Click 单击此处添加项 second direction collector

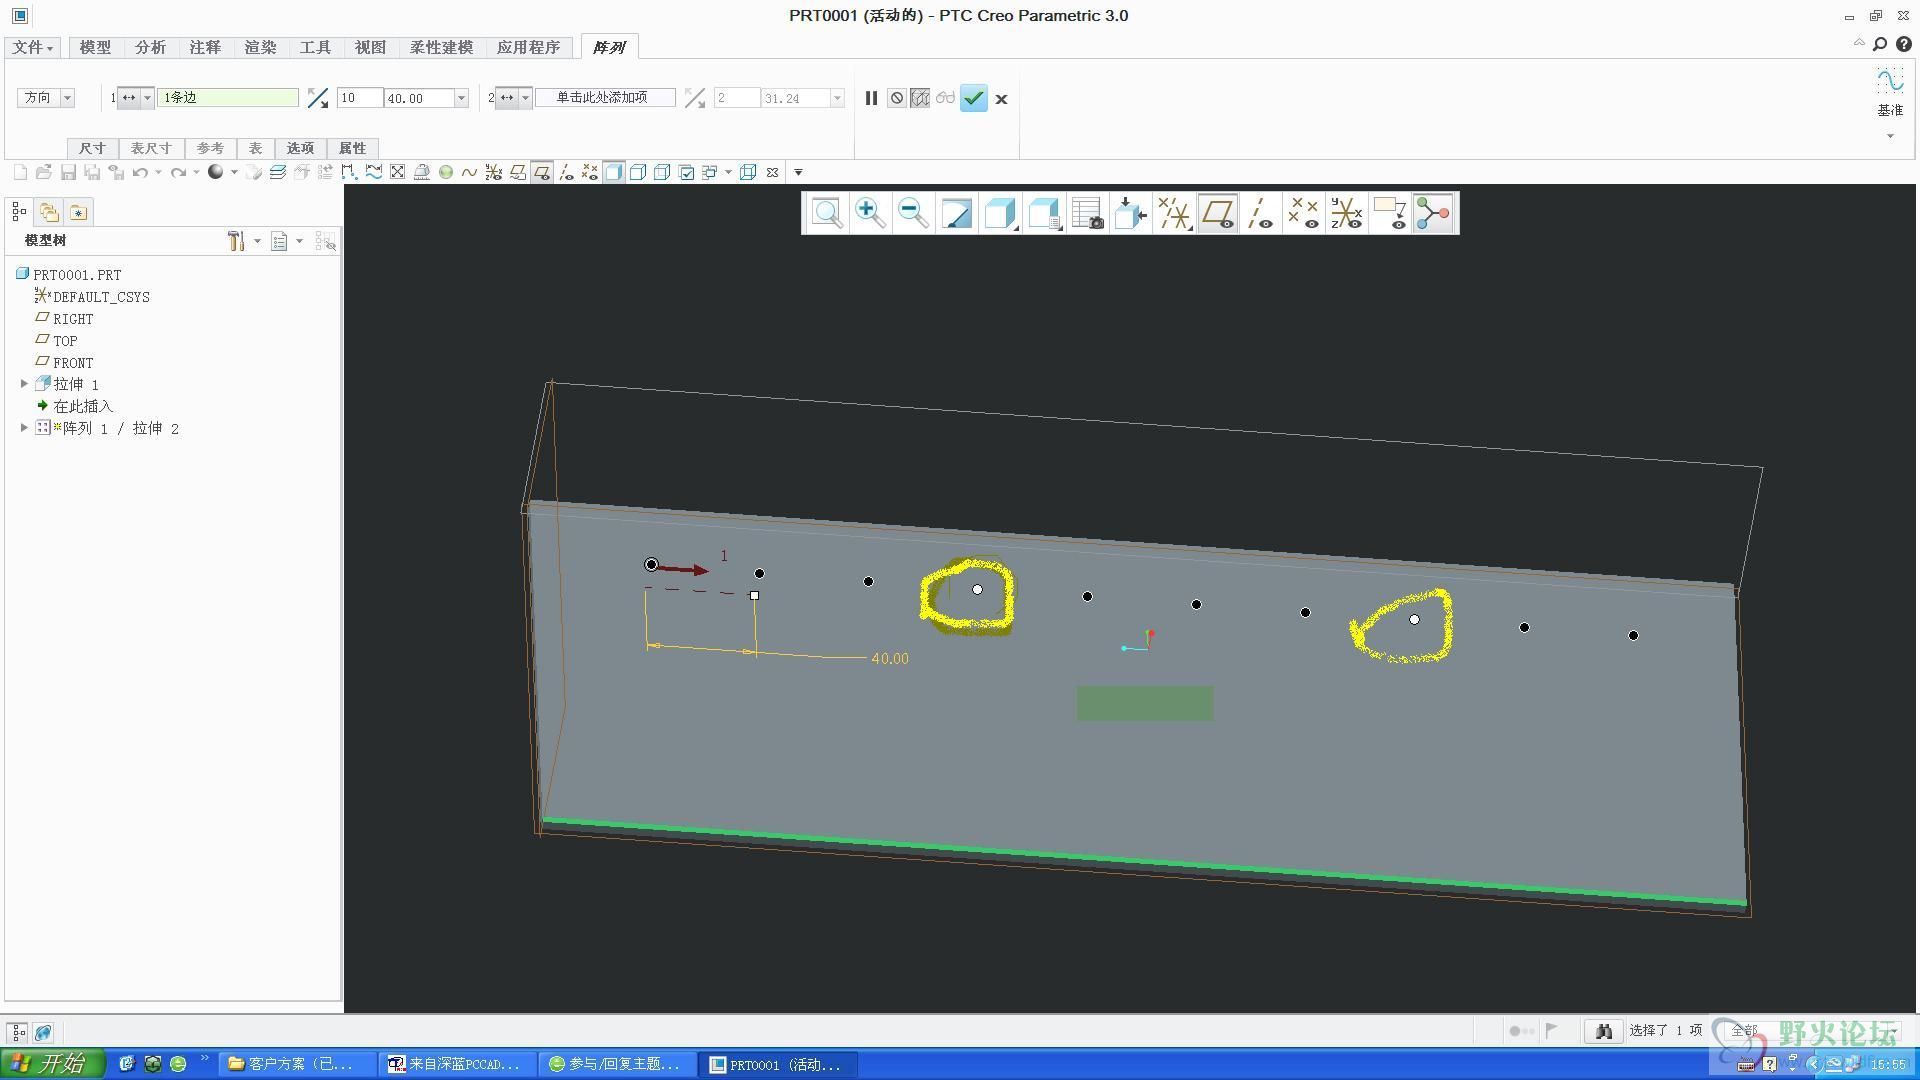(604, 97)
